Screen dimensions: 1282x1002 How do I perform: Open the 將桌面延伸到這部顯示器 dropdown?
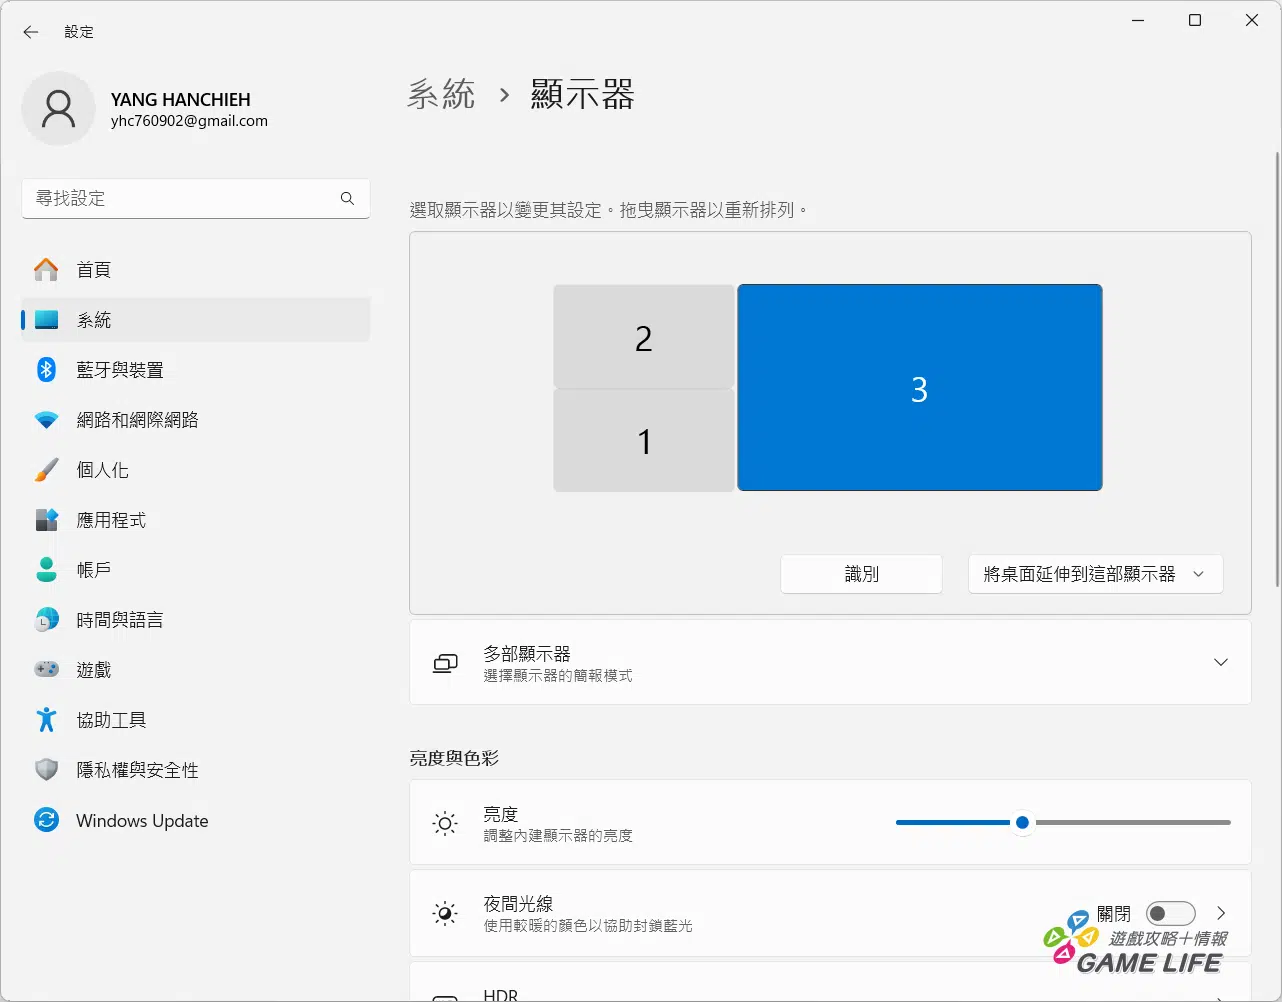(x=1095, y=575)
